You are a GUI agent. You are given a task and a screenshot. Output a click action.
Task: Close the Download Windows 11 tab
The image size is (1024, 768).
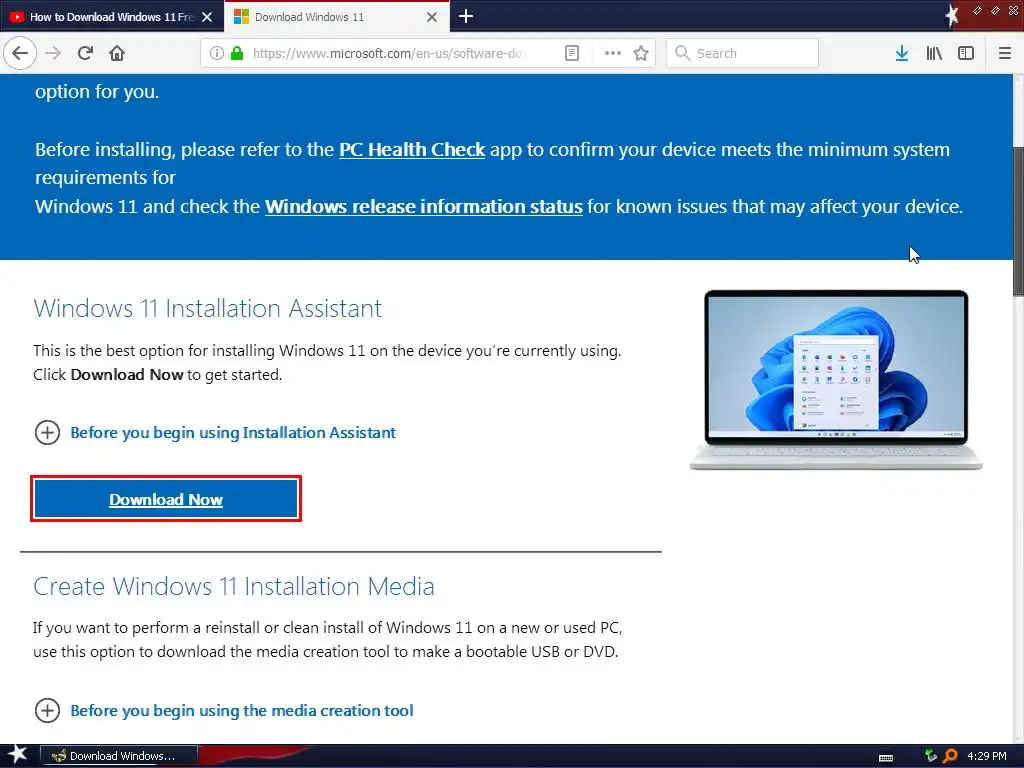(432, 17)
